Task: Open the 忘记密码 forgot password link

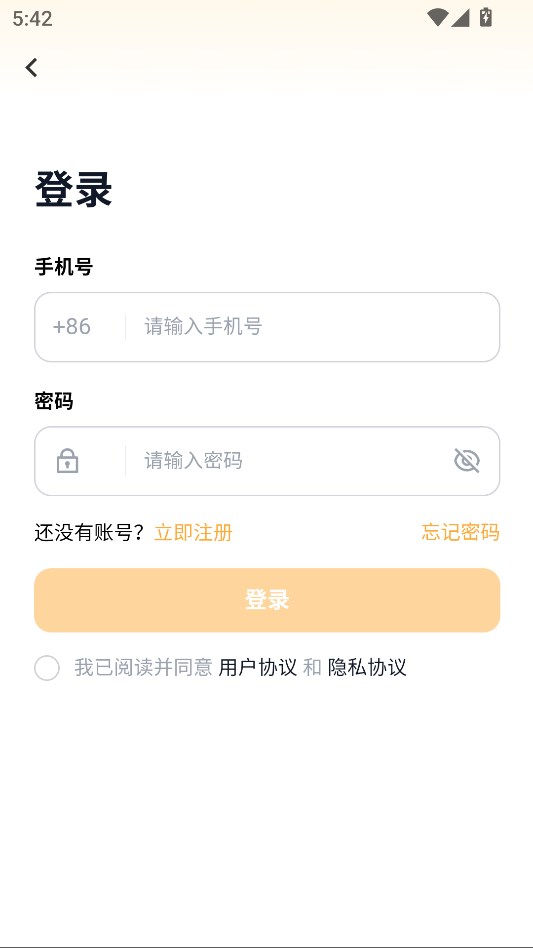Action: (460, 532)
